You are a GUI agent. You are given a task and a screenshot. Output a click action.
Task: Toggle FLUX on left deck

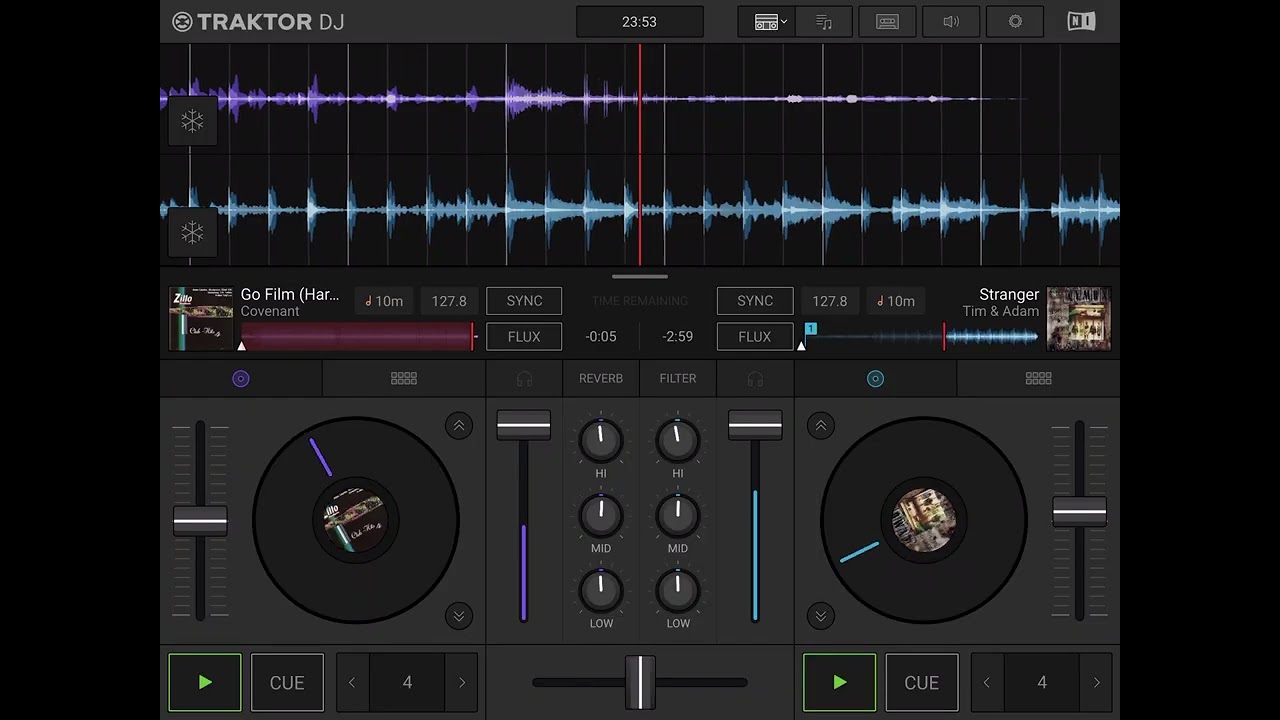524,337
